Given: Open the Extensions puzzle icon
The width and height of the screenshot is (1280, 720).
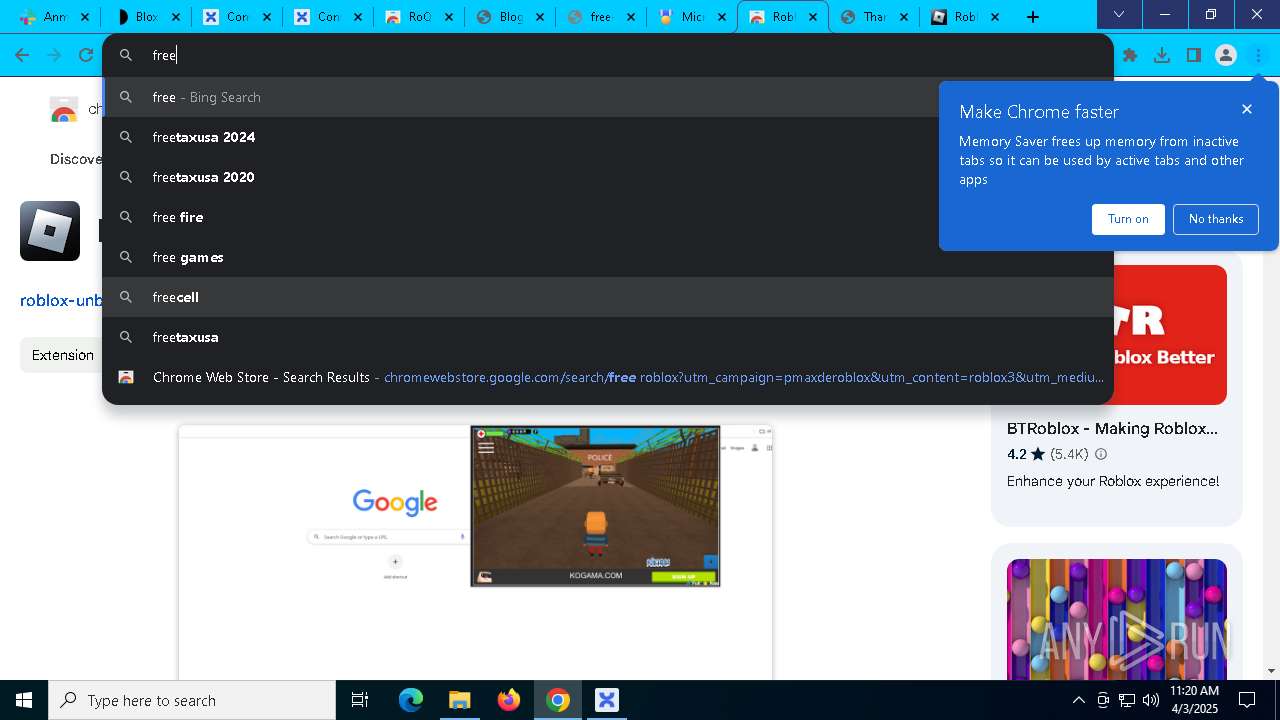Looking at the screenshot, I should click(1130, 56).
